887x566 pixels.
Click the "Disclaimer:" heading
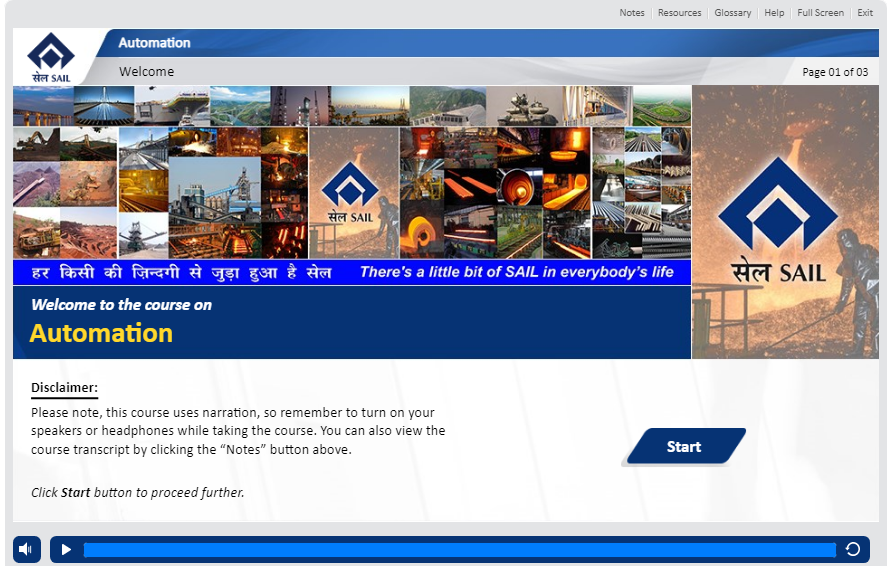coord(64,388)
